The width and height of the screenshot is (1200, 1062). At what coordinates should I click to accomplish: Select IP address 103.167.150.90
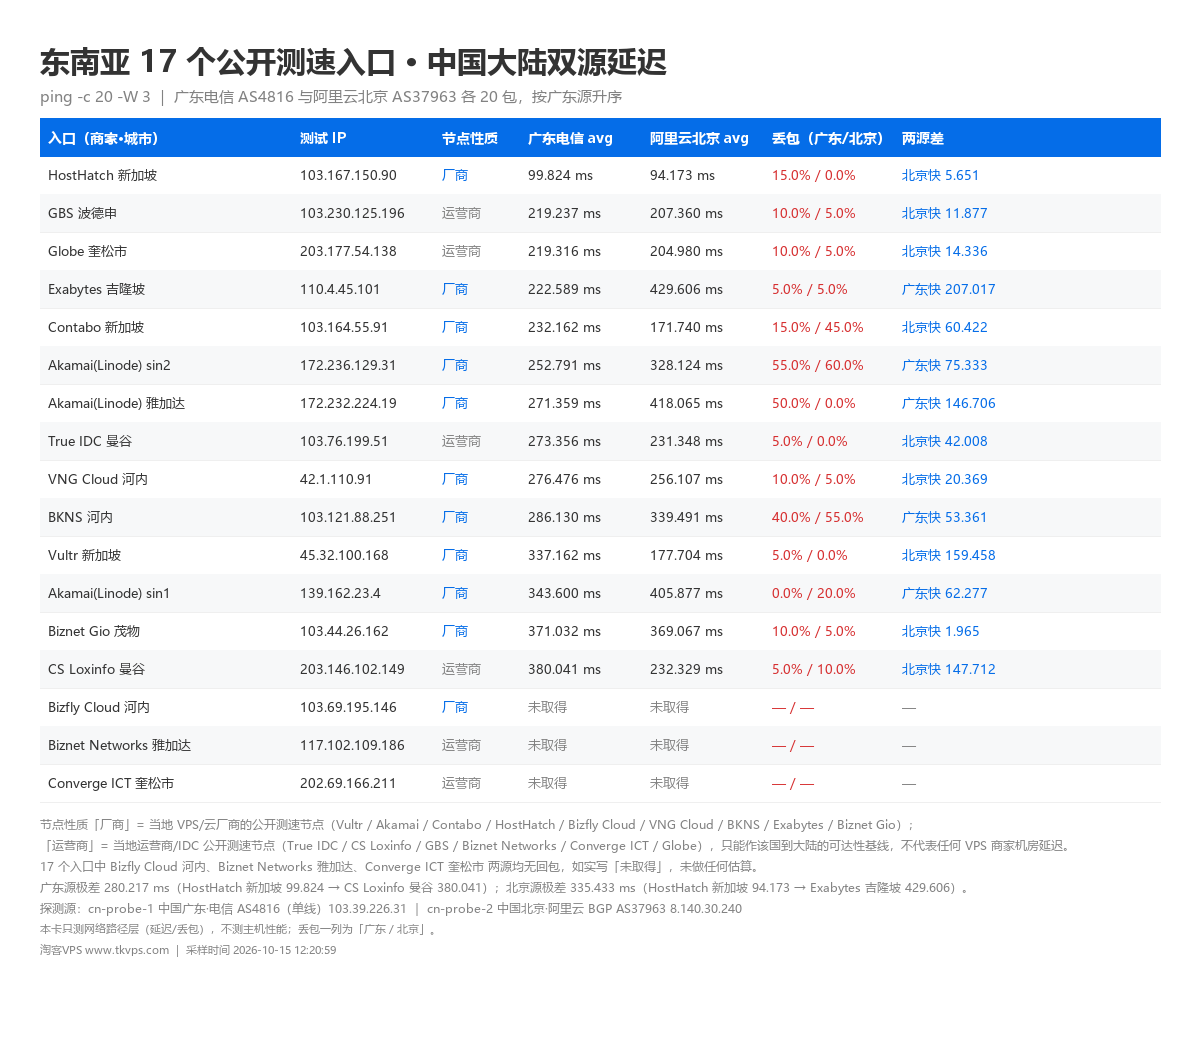[x=348, y=175]
